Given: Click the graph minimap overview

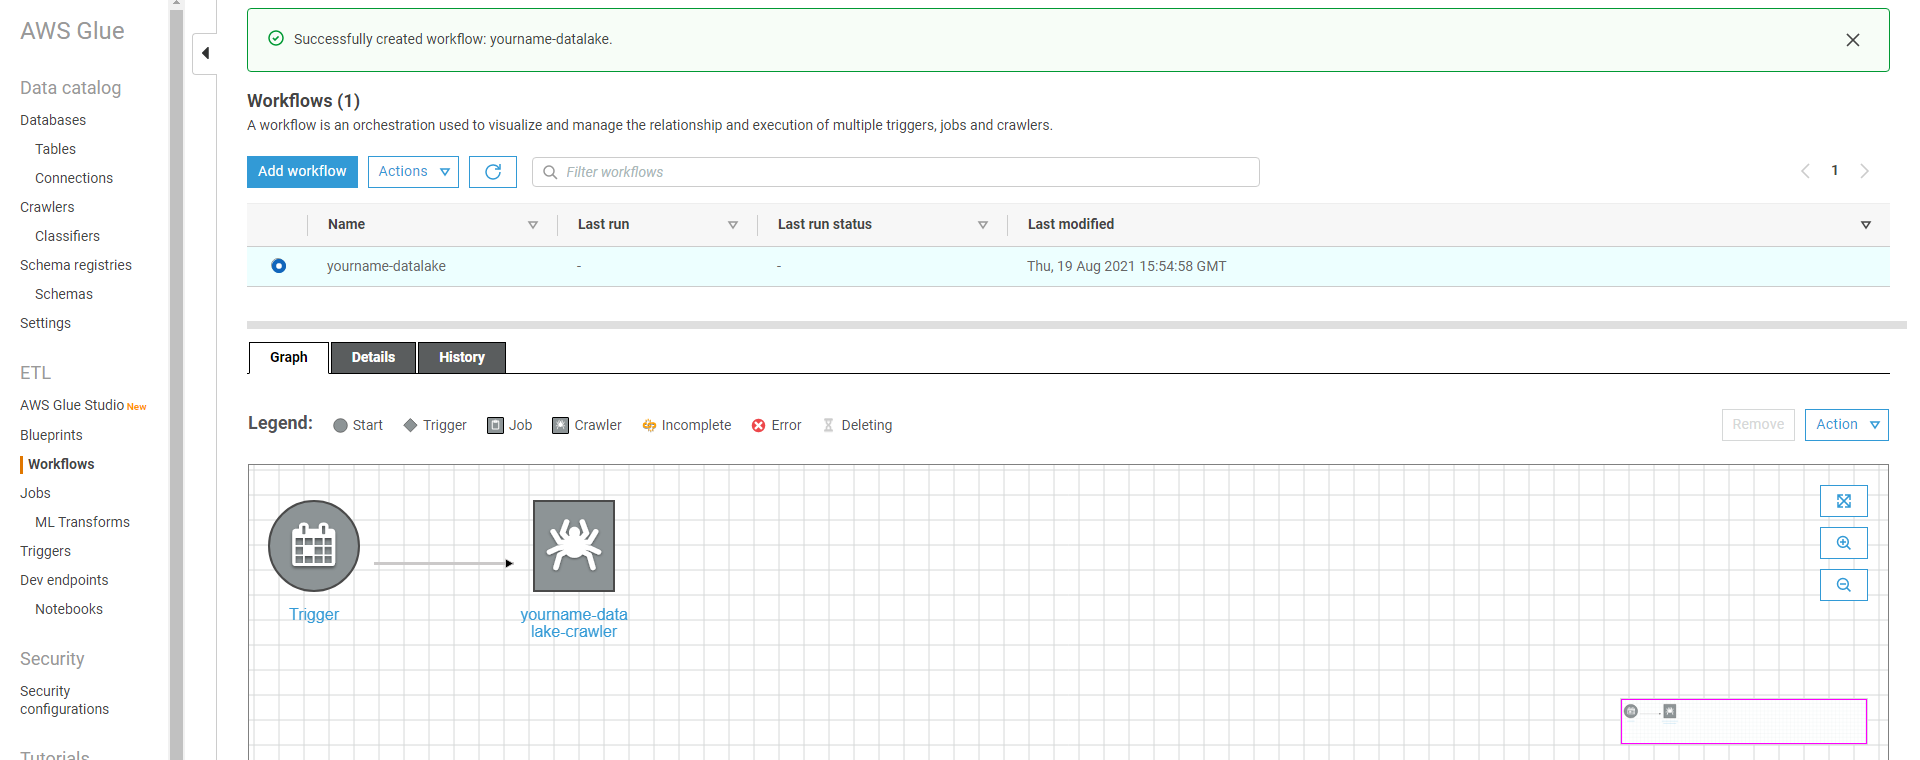Looking at the screenshot, I should tap(1744, 721).
